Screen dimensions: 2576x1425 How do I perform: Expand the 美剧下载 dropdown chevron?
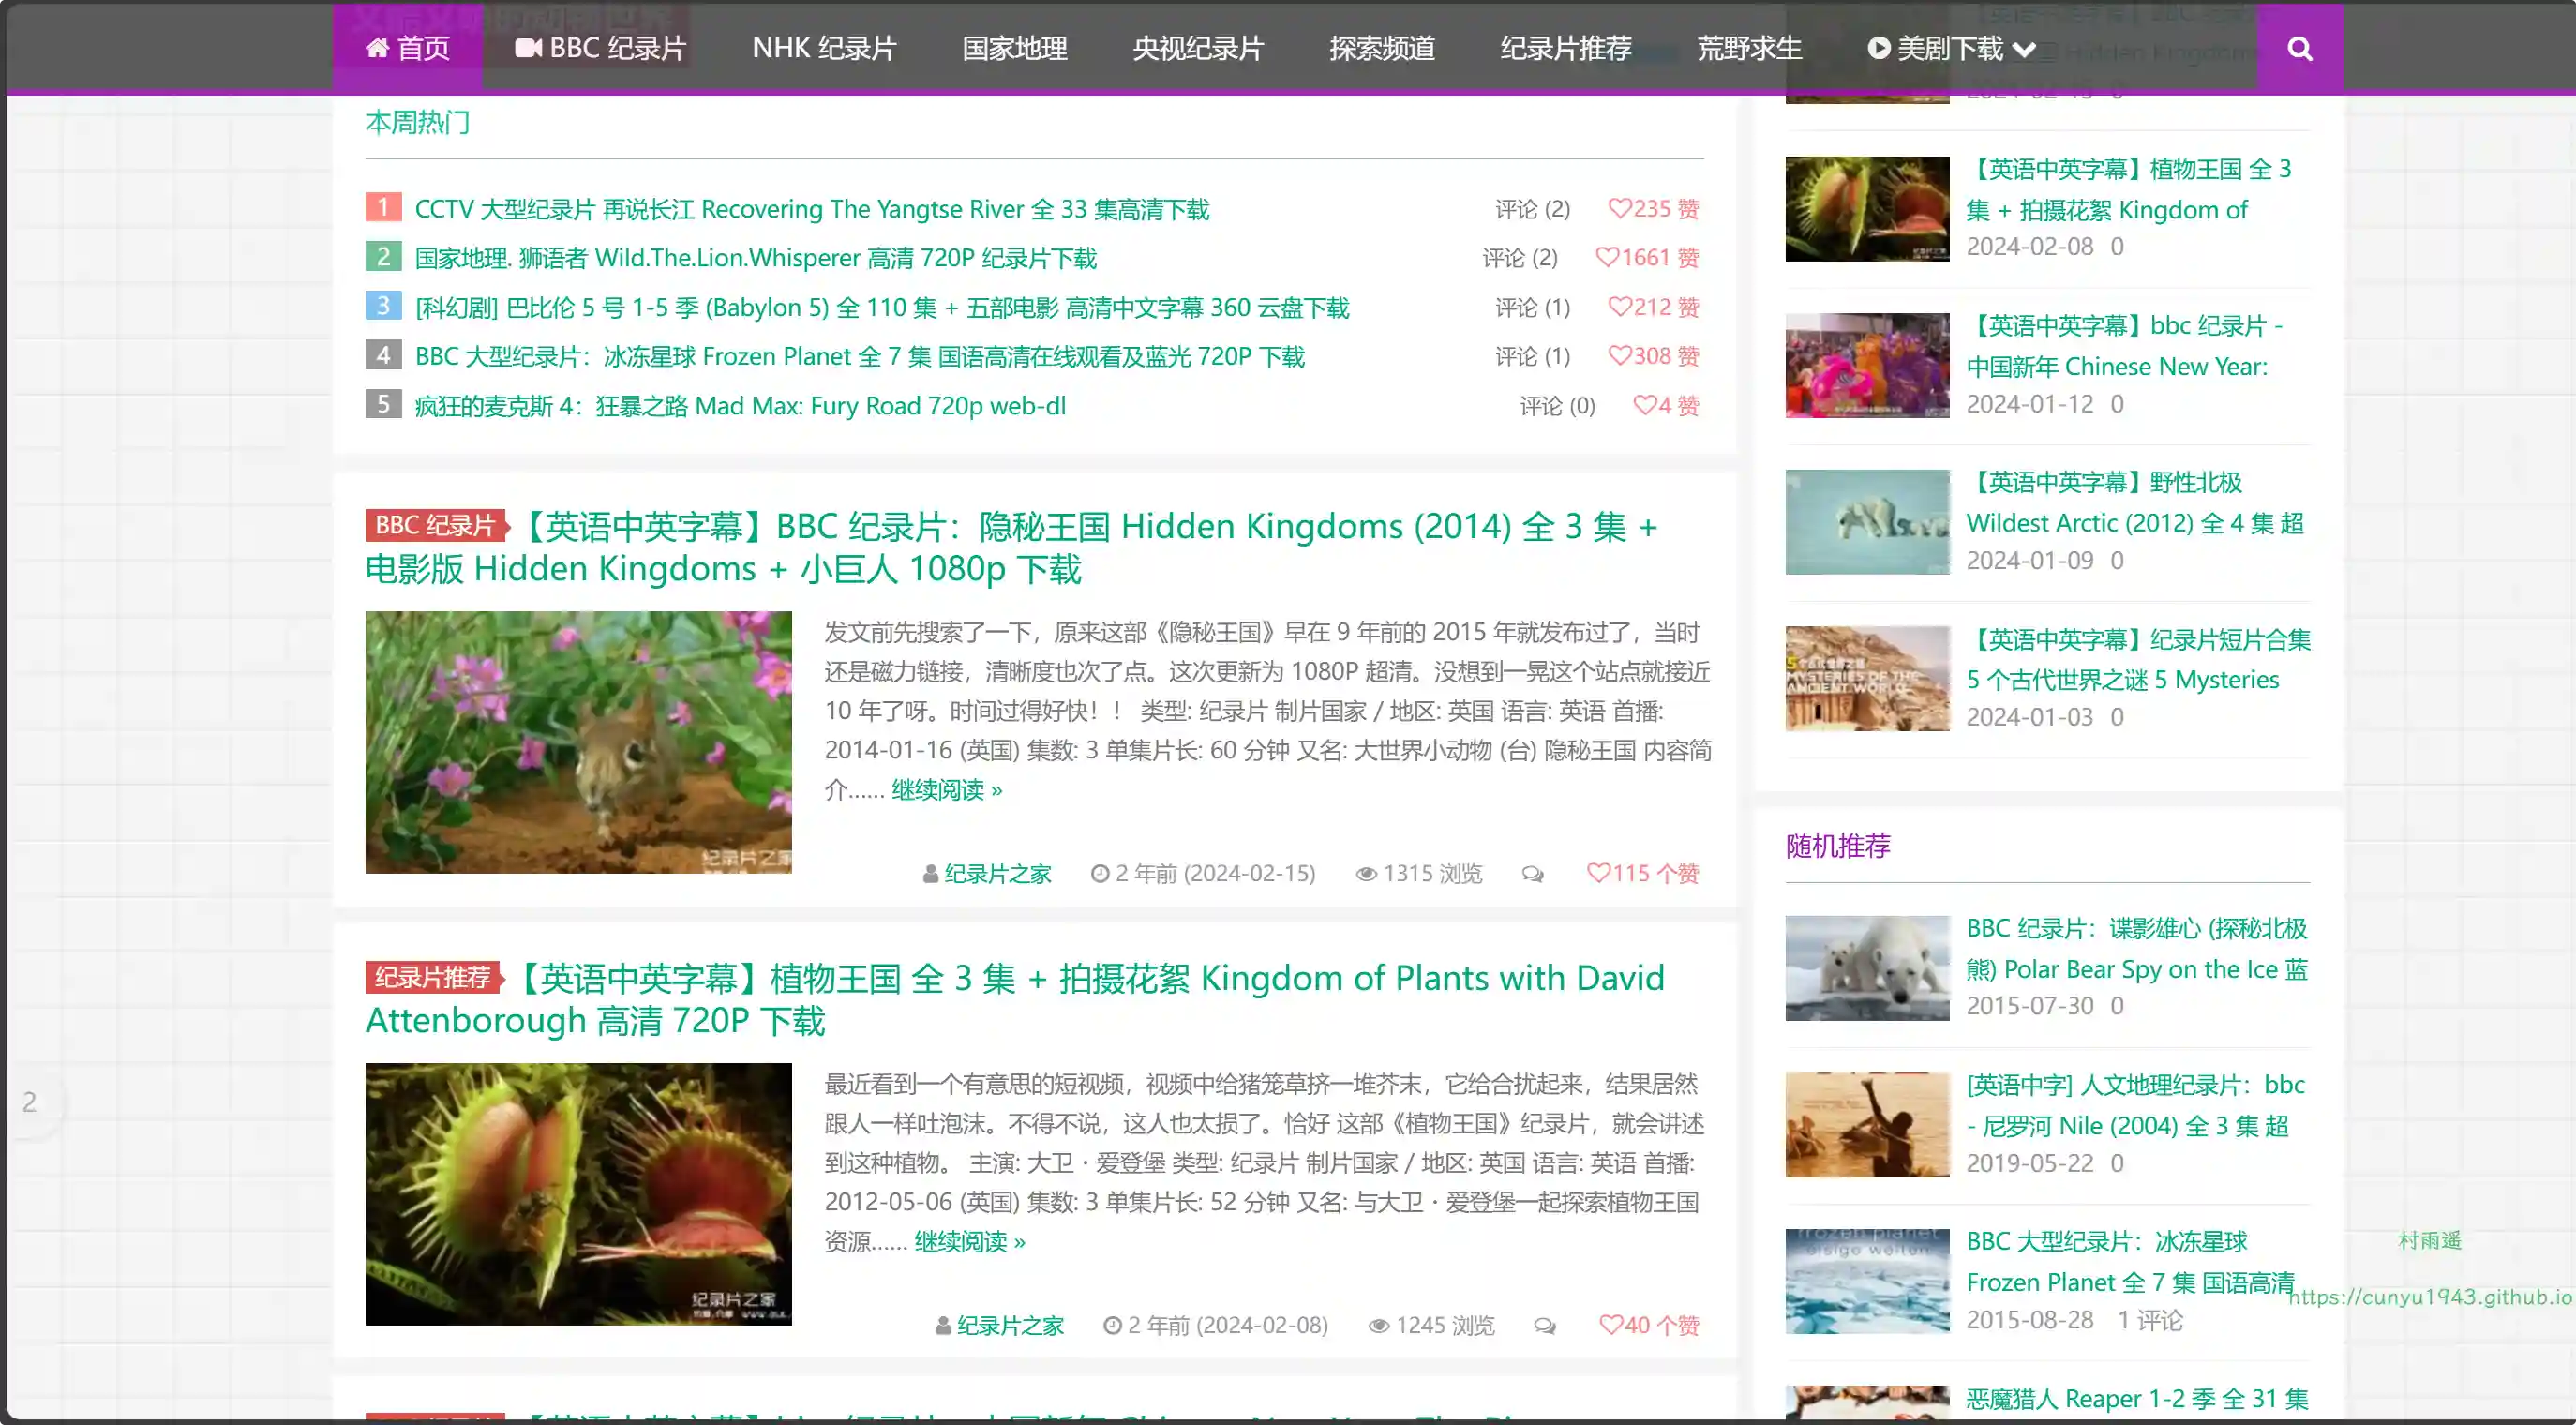[x=2024, y=49]
